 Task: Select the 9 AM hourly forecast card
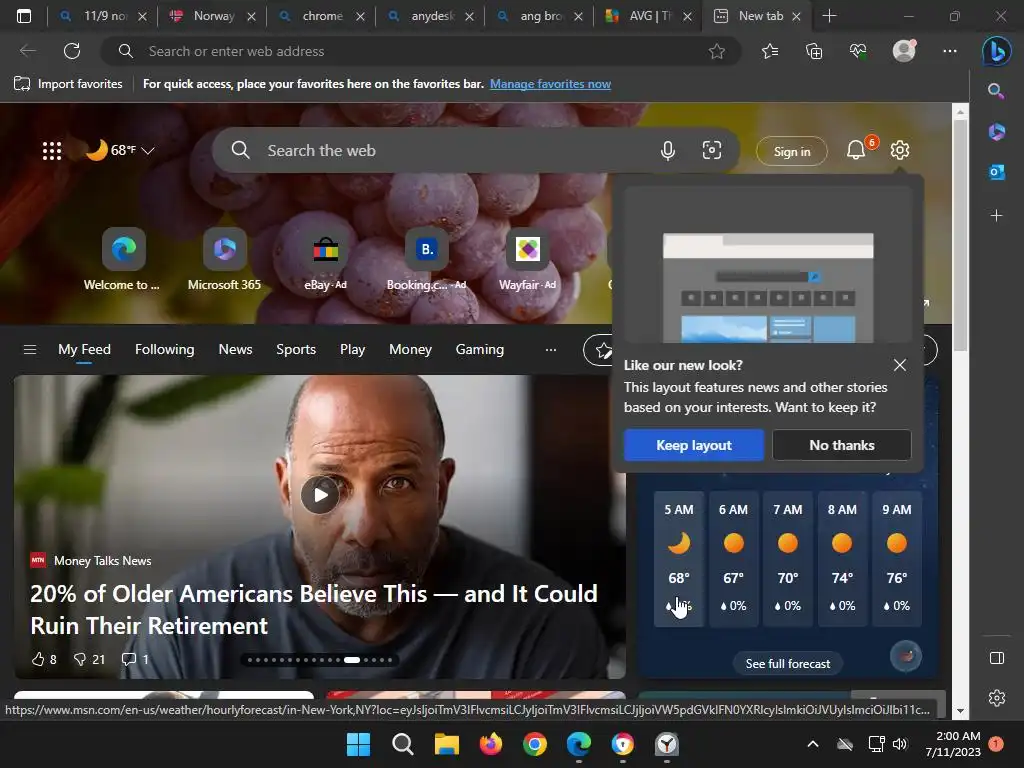tap(897, 559)
